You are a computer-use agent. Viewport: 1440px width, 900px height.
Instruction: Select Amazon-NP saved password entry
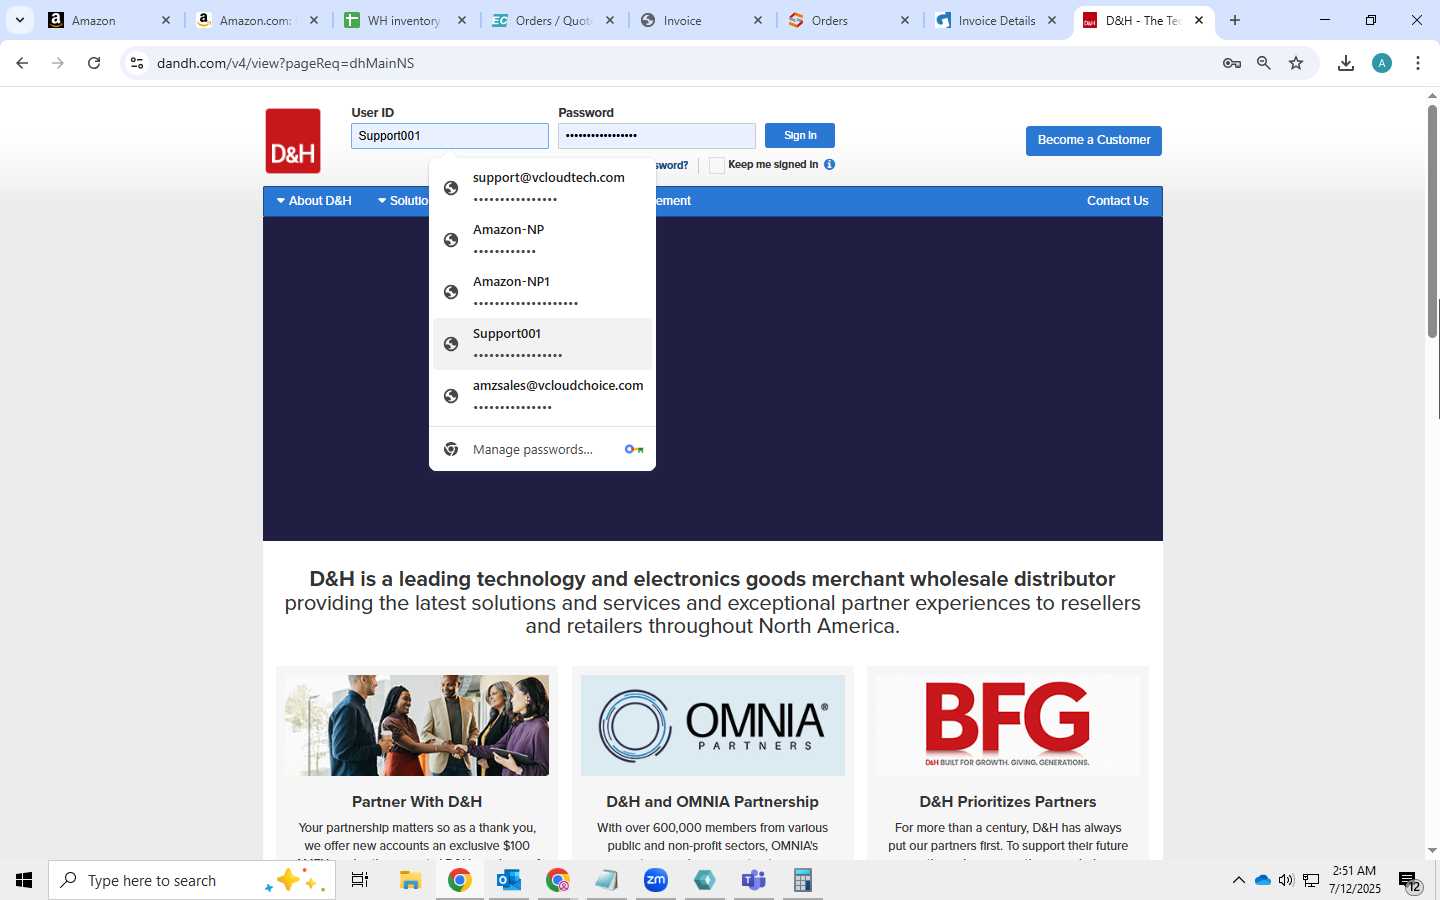point(542,240)
